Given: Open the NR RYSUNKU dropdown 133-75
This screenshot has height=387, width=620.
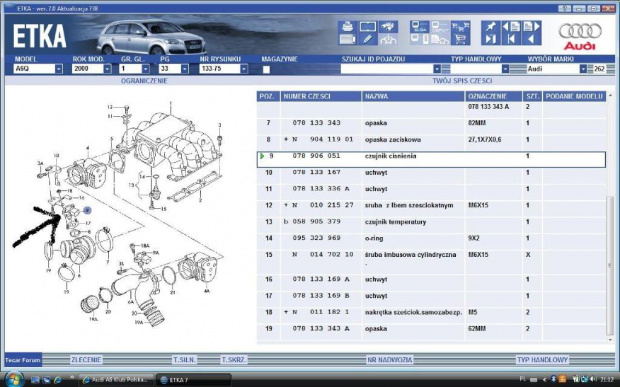Looking at the screenshot, I should tap(244, 69).
